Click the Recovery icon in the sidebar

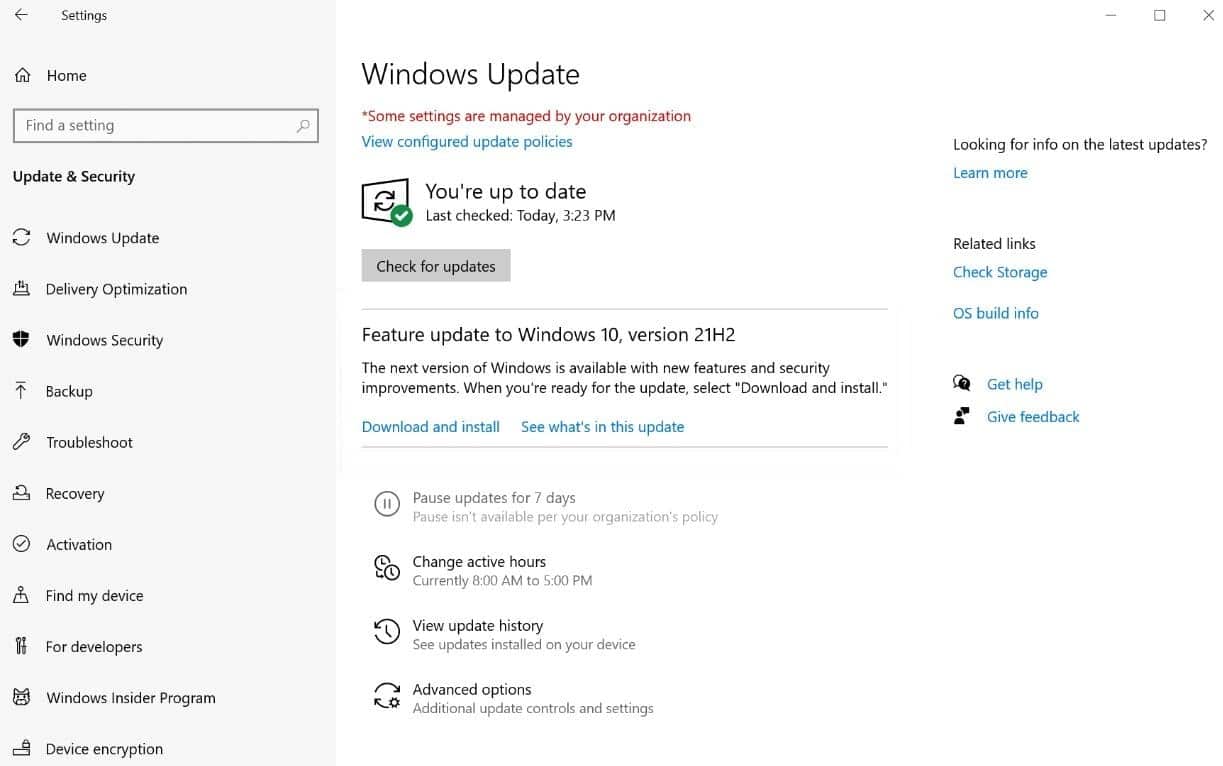[x=21, y=493]
